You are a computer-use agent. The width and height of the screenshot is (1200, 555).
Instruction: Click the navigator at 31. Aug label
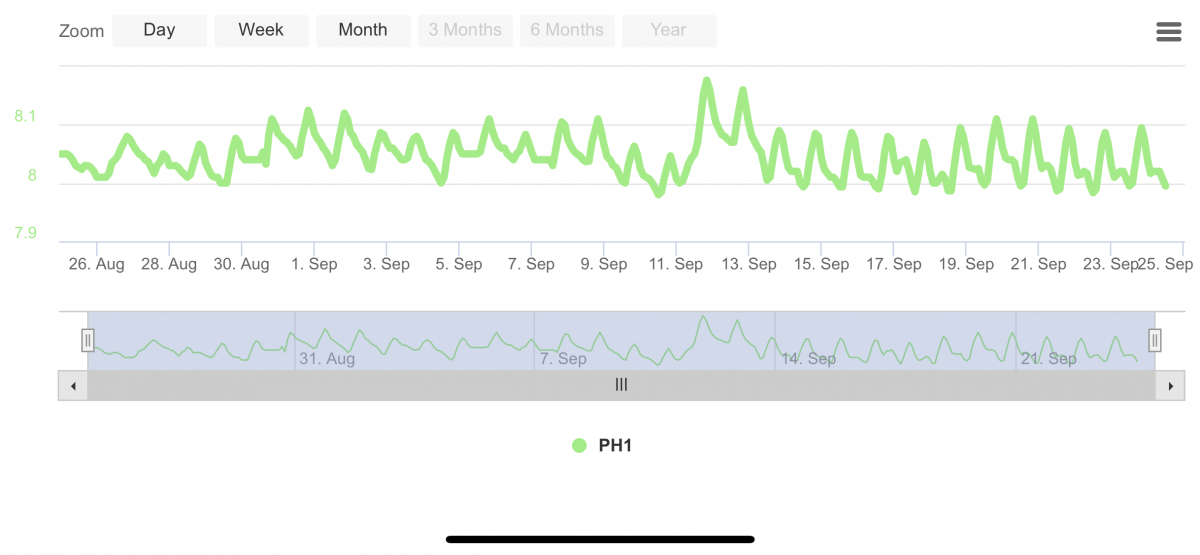tap(327, 358)
